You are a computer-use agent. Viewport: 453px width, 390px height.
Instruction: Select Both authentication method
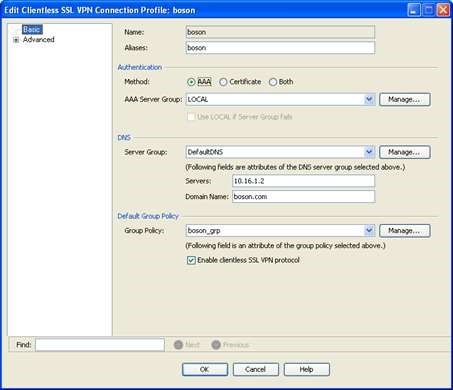(273, 82)
